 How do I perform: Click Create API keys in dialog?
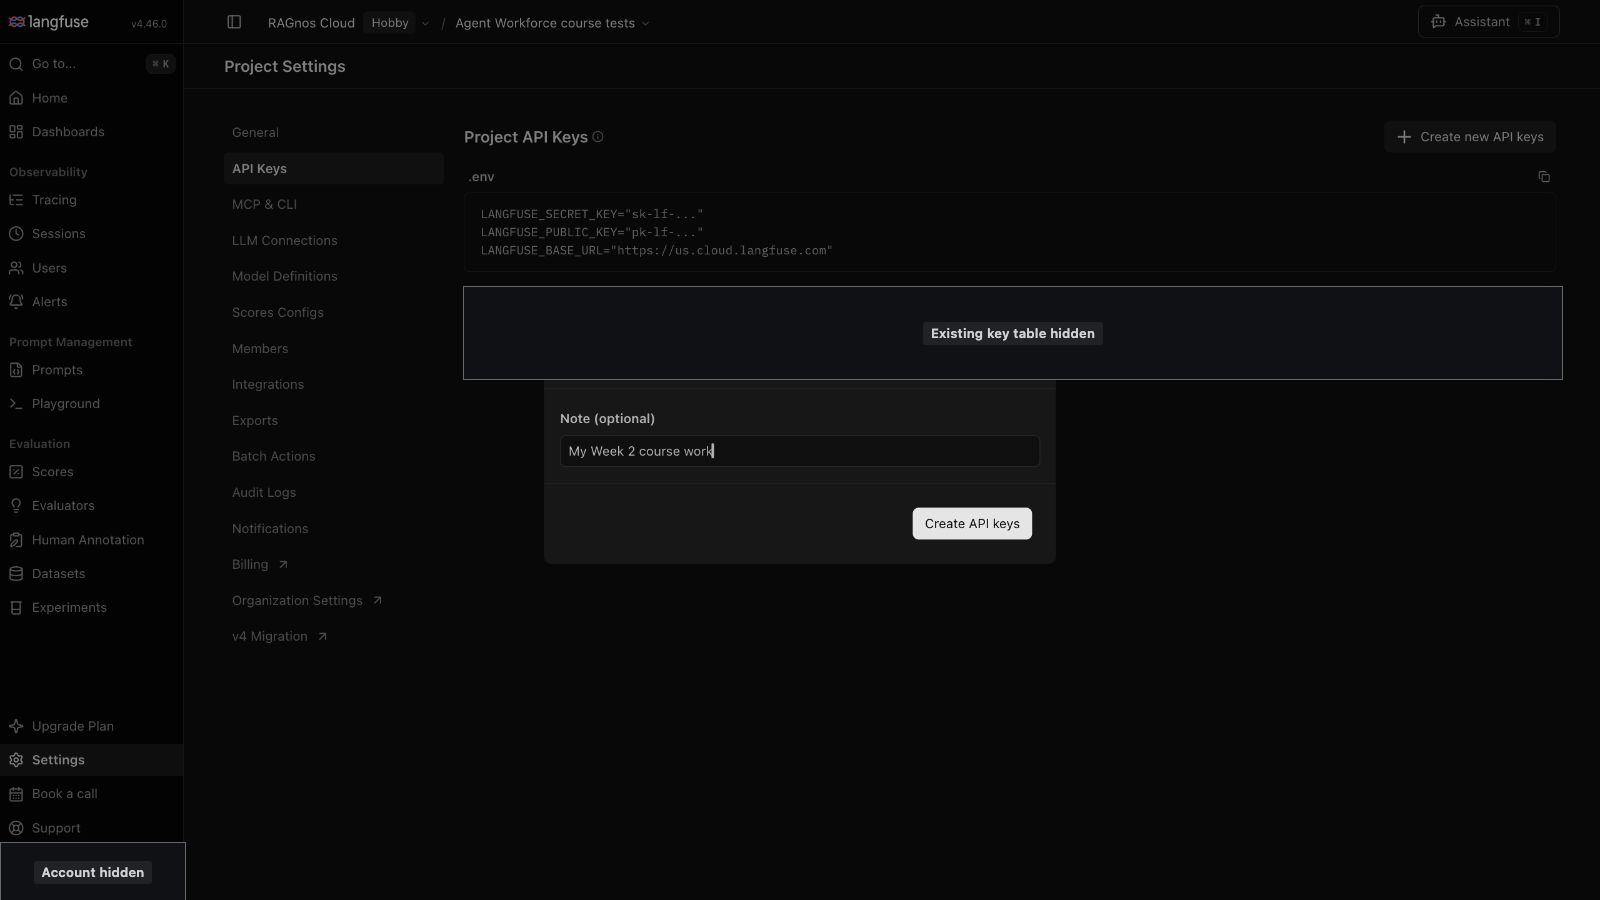point(972,524)
